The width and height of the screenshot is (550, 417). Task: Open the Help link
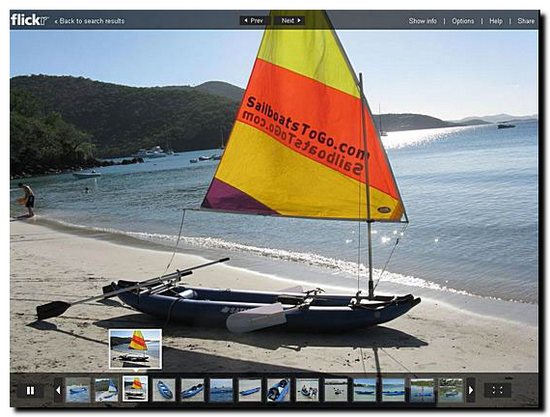point(496,21)
